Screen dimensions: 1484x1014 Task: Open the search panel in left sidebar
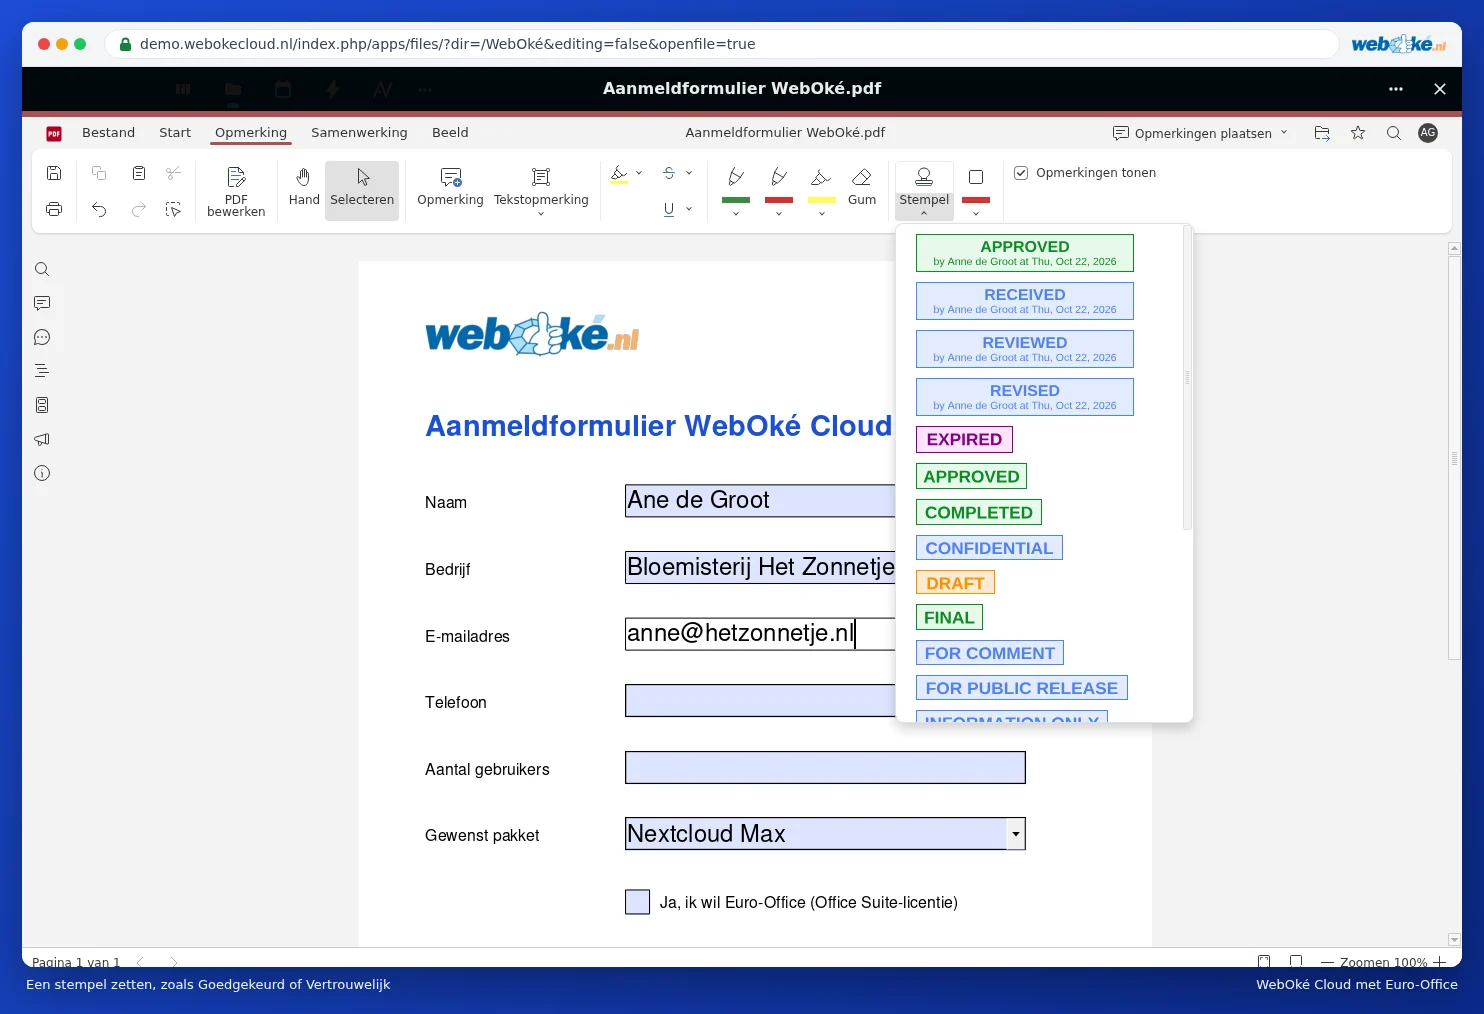click(x=42, y=269)
